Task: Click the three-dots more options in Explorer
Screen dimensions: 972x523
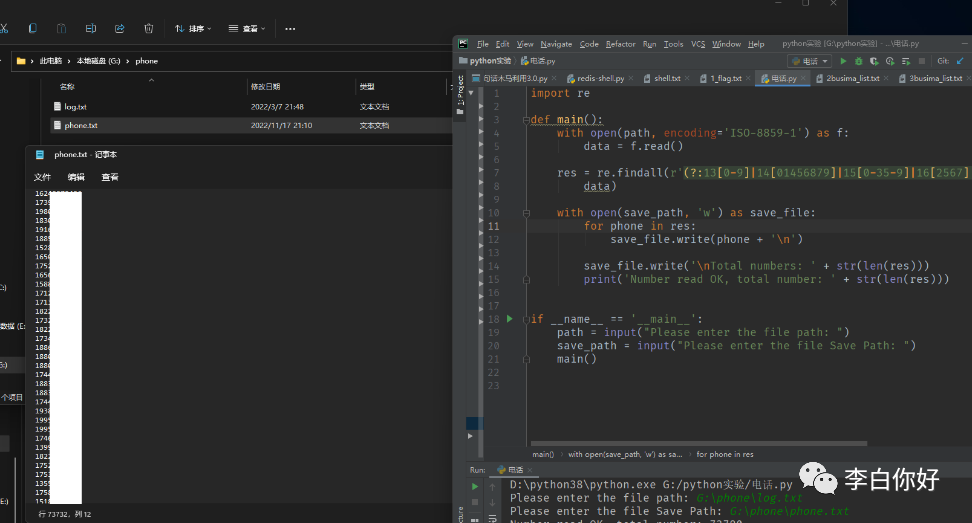Action: 290,29
